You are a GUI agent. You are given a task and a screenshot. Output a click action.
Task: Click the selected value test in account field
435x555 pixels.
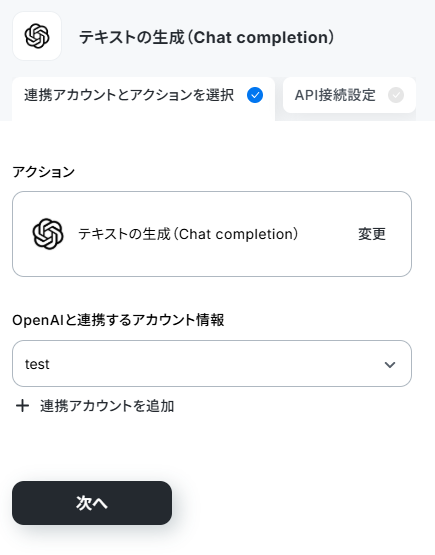point(37,364)
